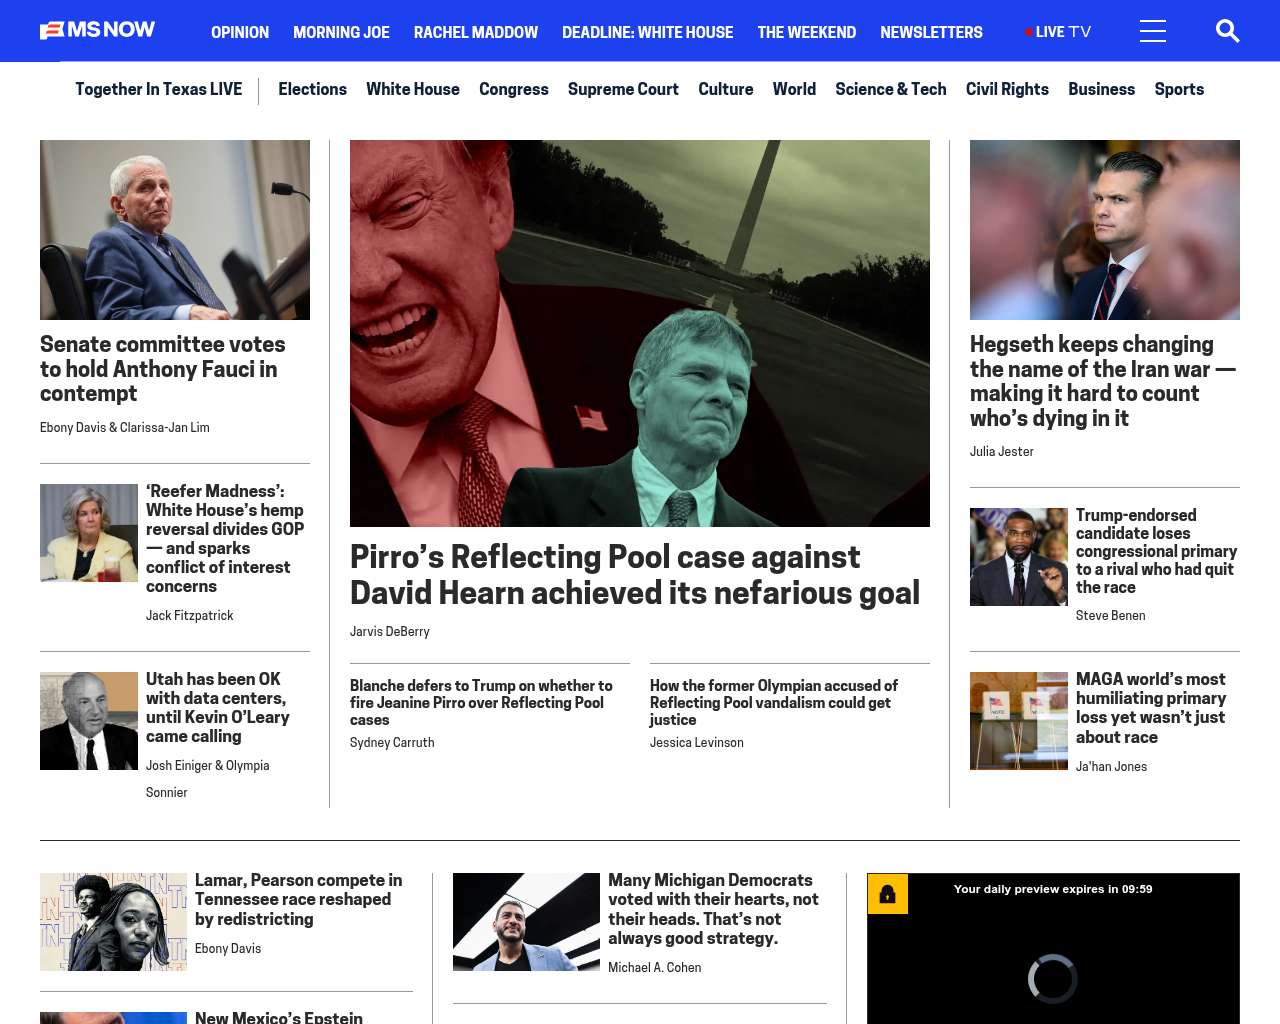Read Hegseth Iran war name headline
The image size is (1280, 1024).
tap(1103, 381)
